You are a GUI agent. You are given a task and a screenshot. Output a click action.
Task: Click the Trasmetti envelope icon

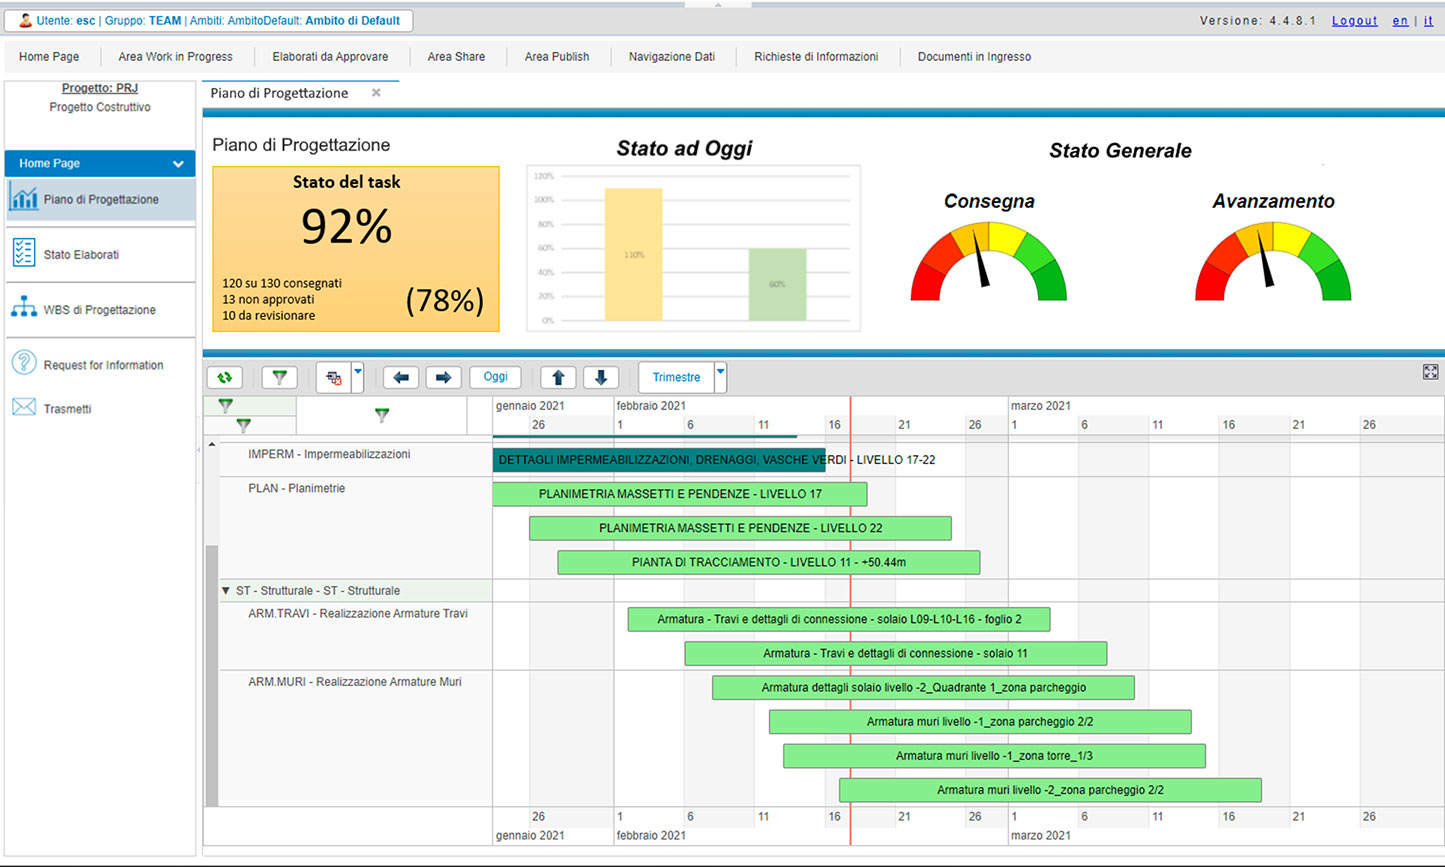(x=24, y=407)
